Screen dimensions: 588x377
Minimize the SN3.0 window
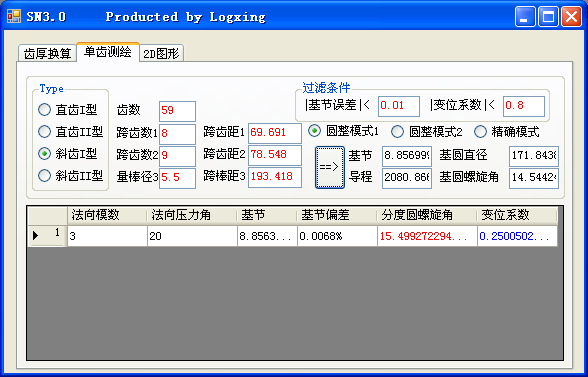point(525,17)
